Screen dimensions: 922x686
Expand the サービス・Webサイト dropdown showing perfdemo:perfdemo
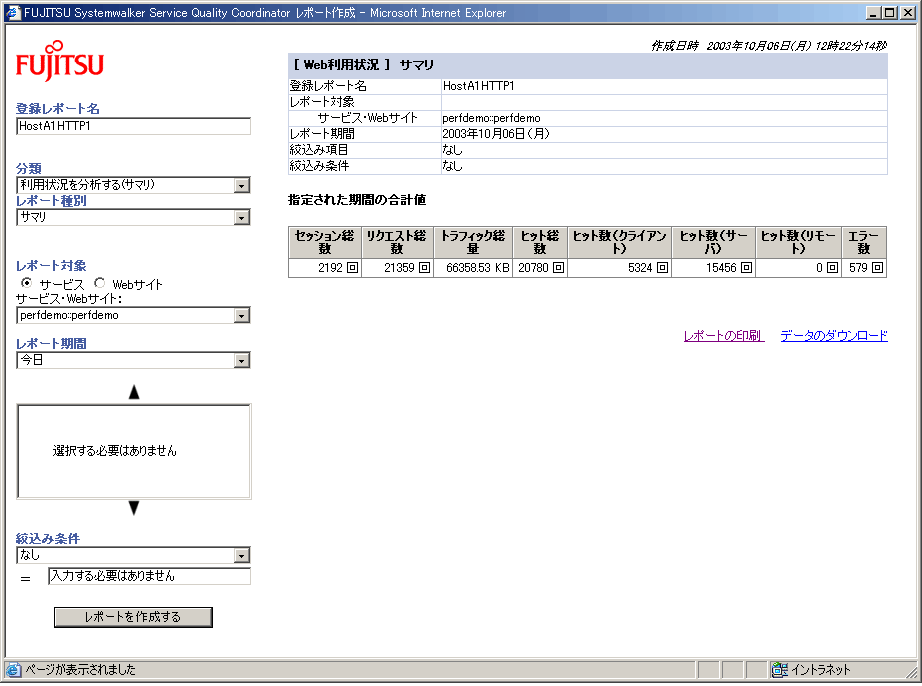(x=241, y=316)
